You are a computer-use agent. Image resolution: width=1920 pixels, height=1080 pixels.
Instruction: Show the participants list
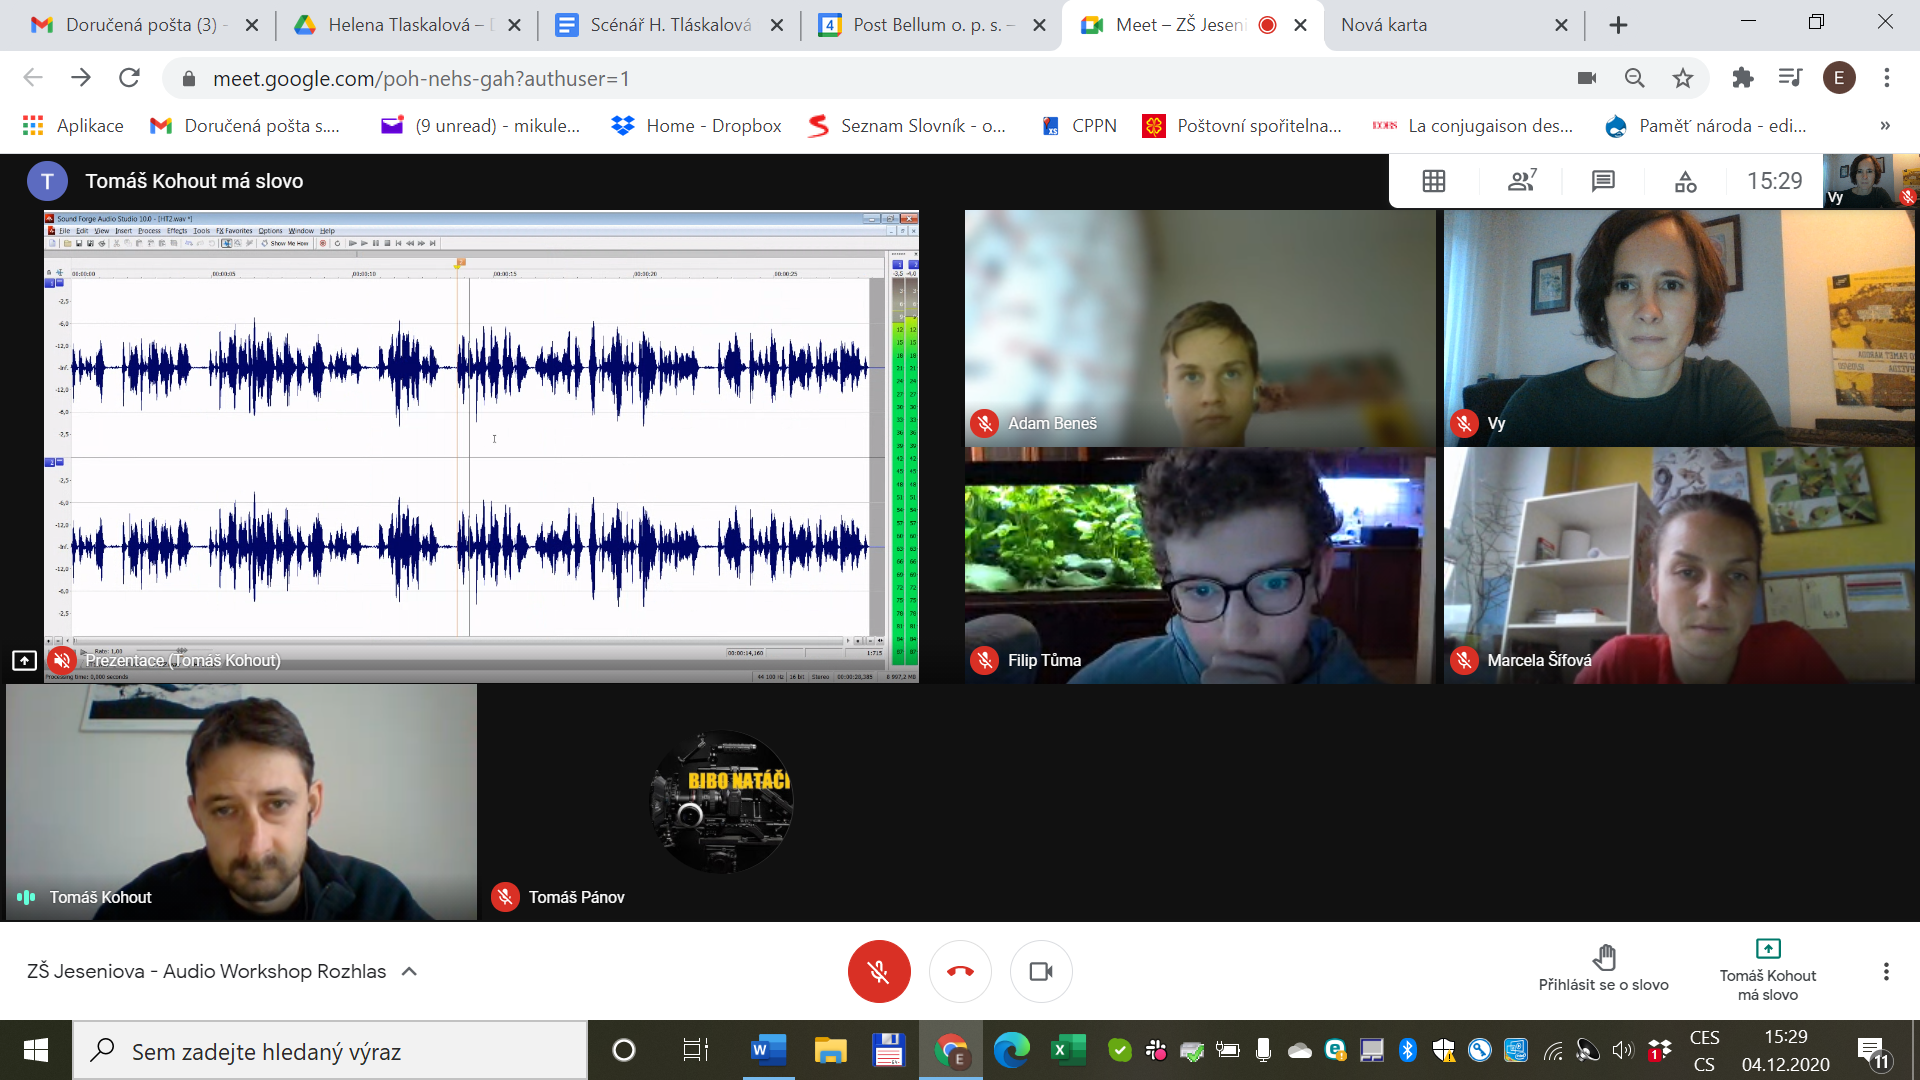point(1521,181)
